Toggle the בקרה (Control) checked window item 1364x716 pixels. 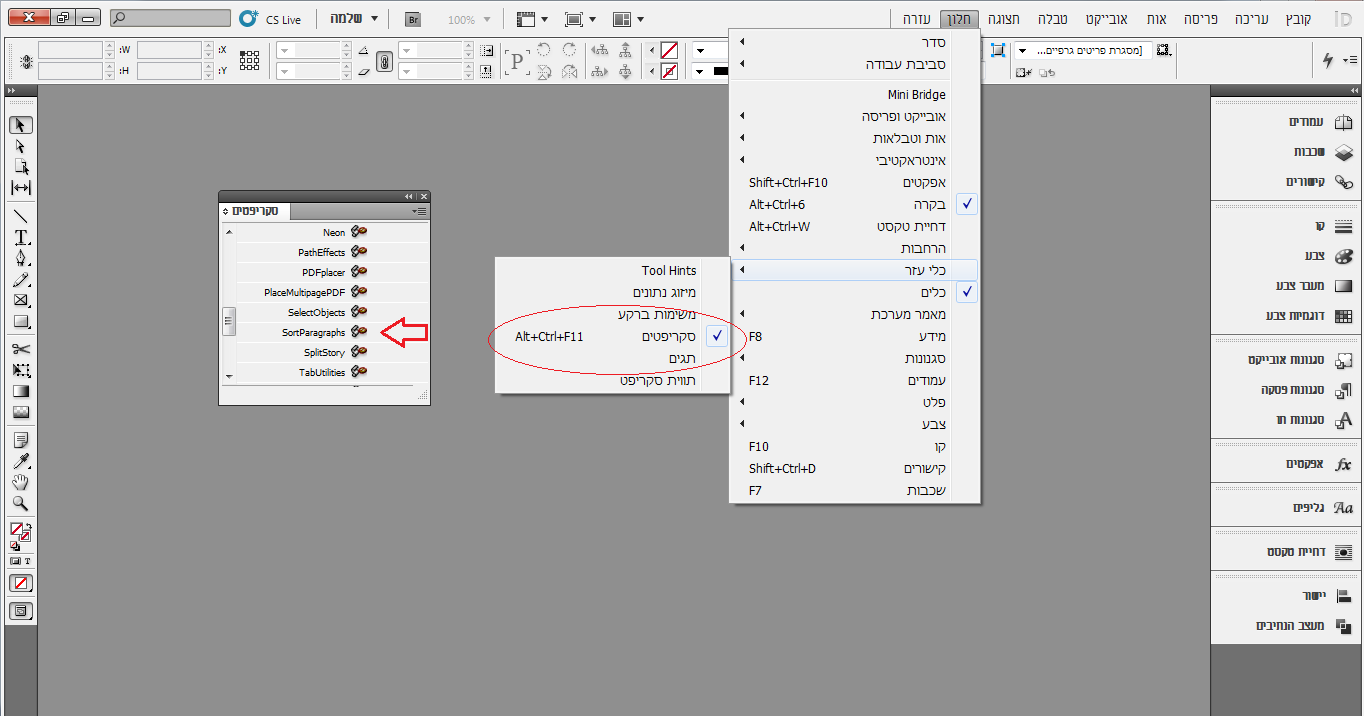click(856, 204)
